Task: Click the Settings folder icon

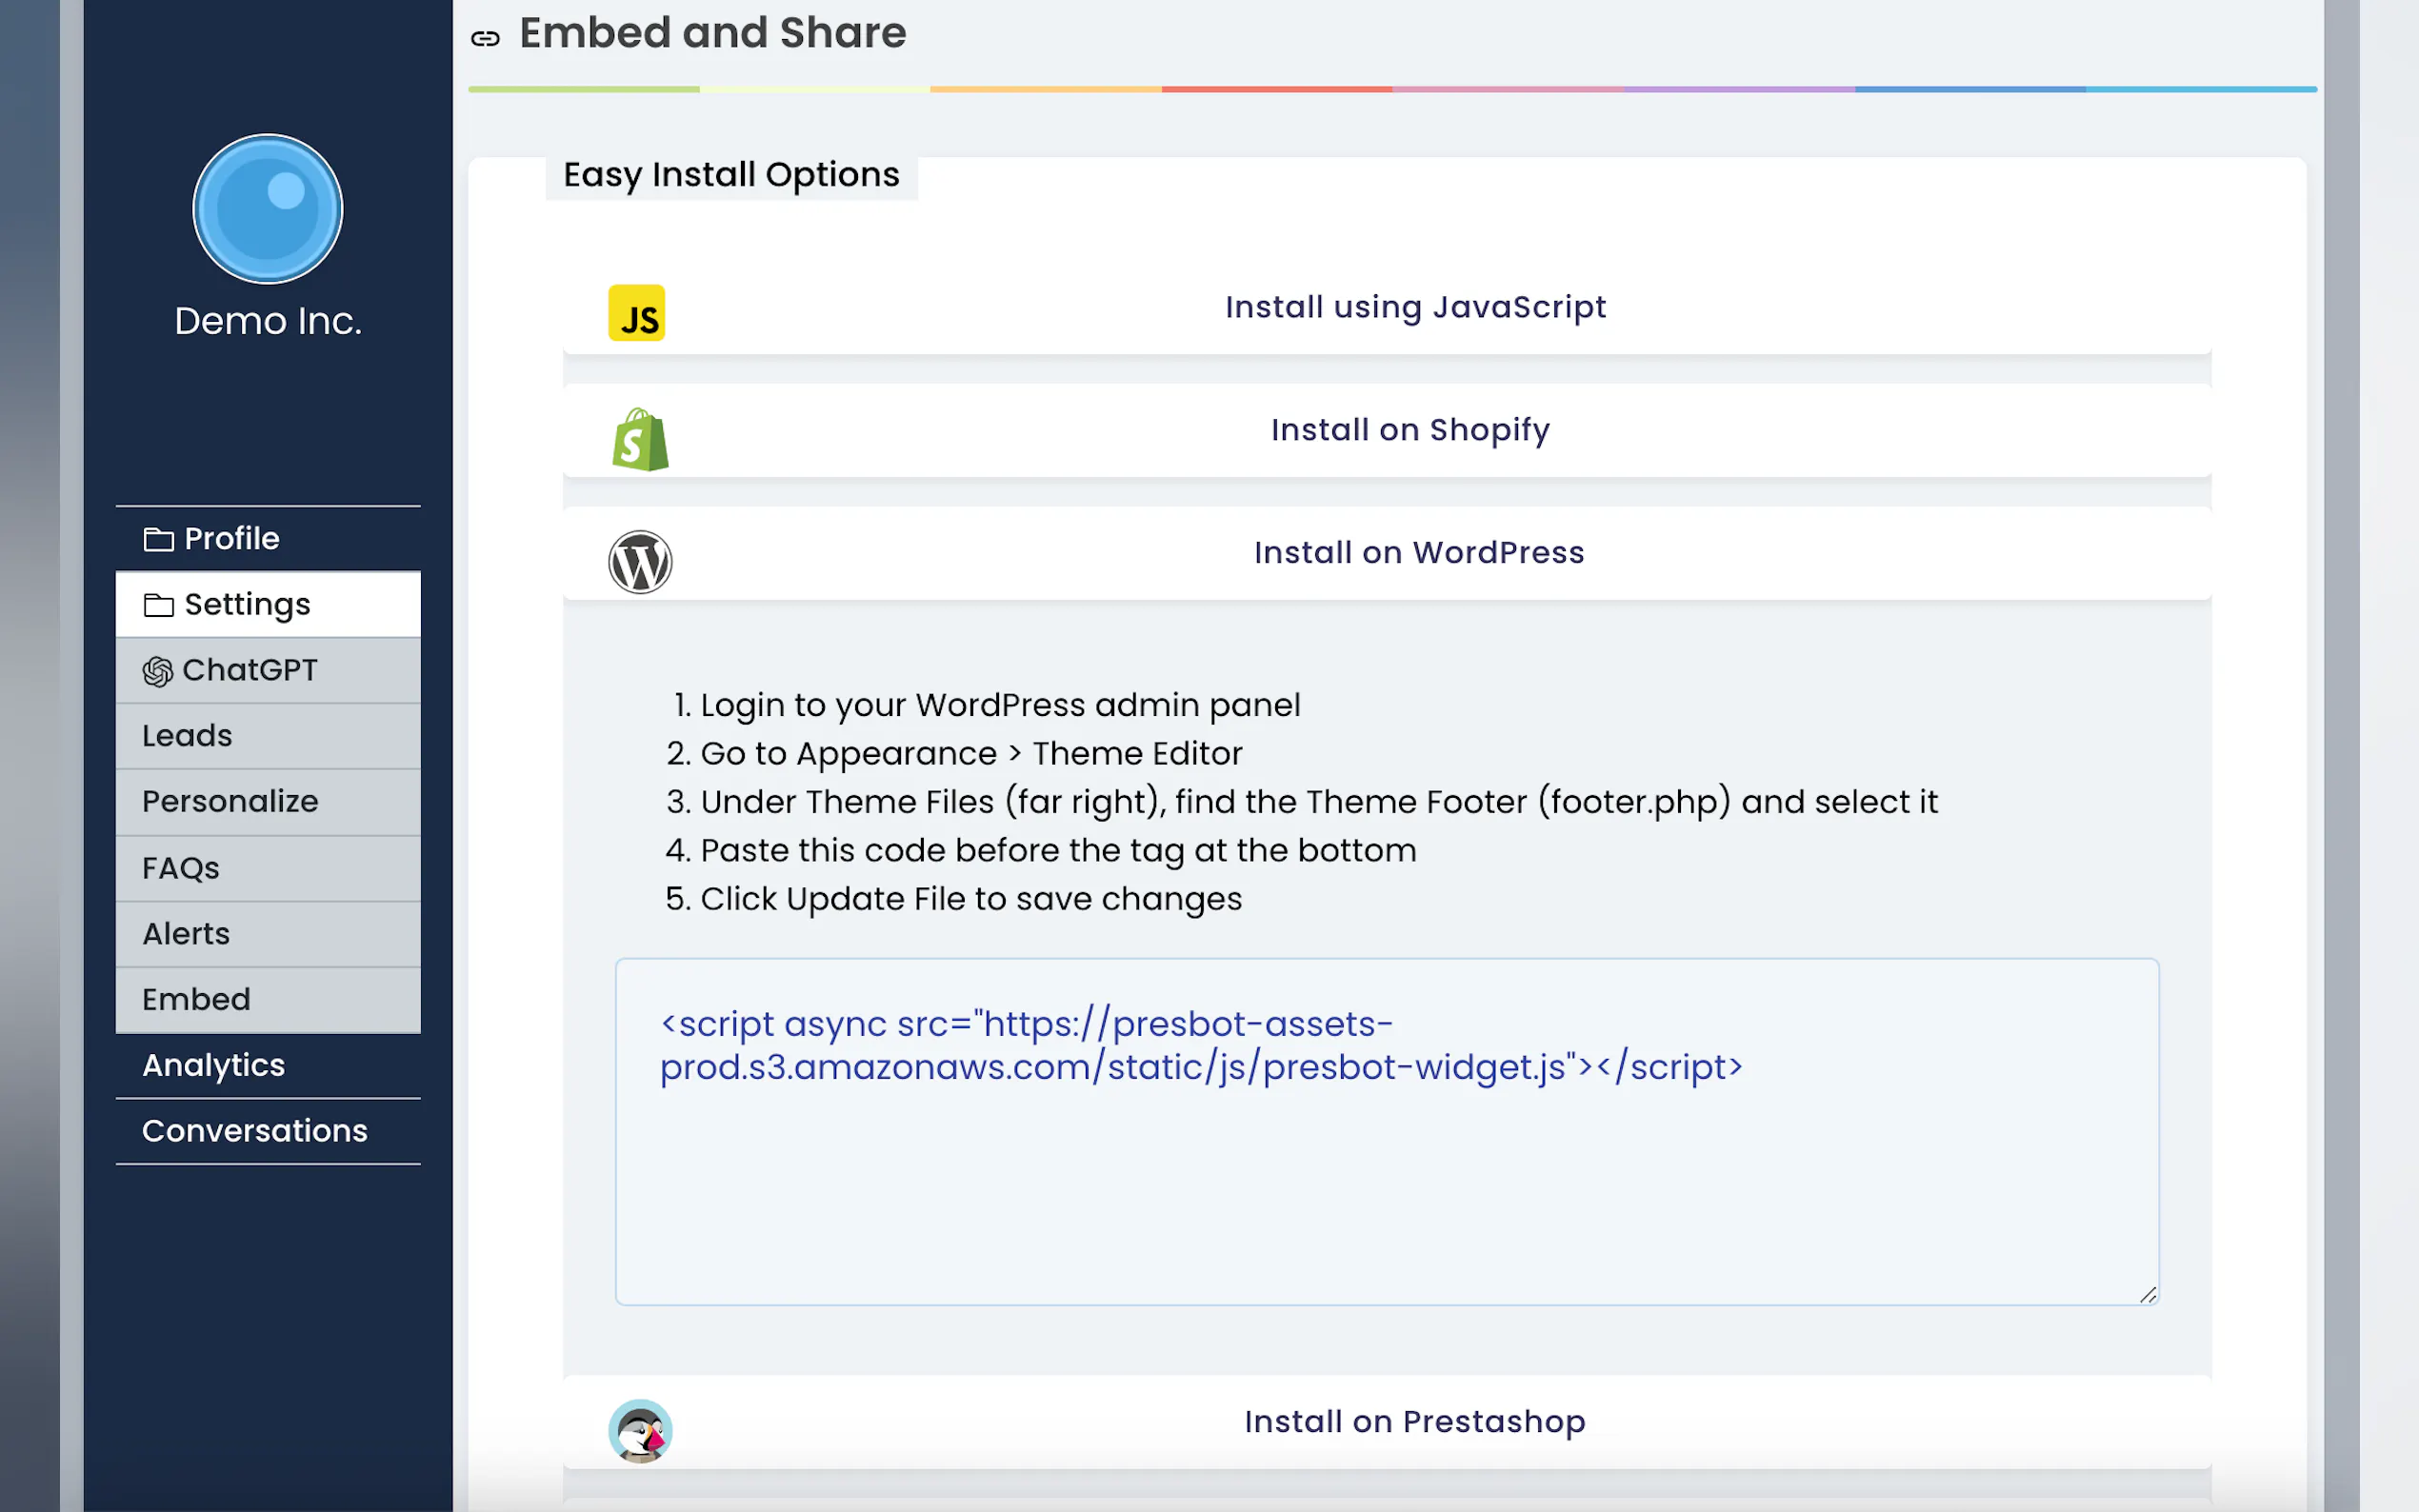Action: tap(158, 605)
